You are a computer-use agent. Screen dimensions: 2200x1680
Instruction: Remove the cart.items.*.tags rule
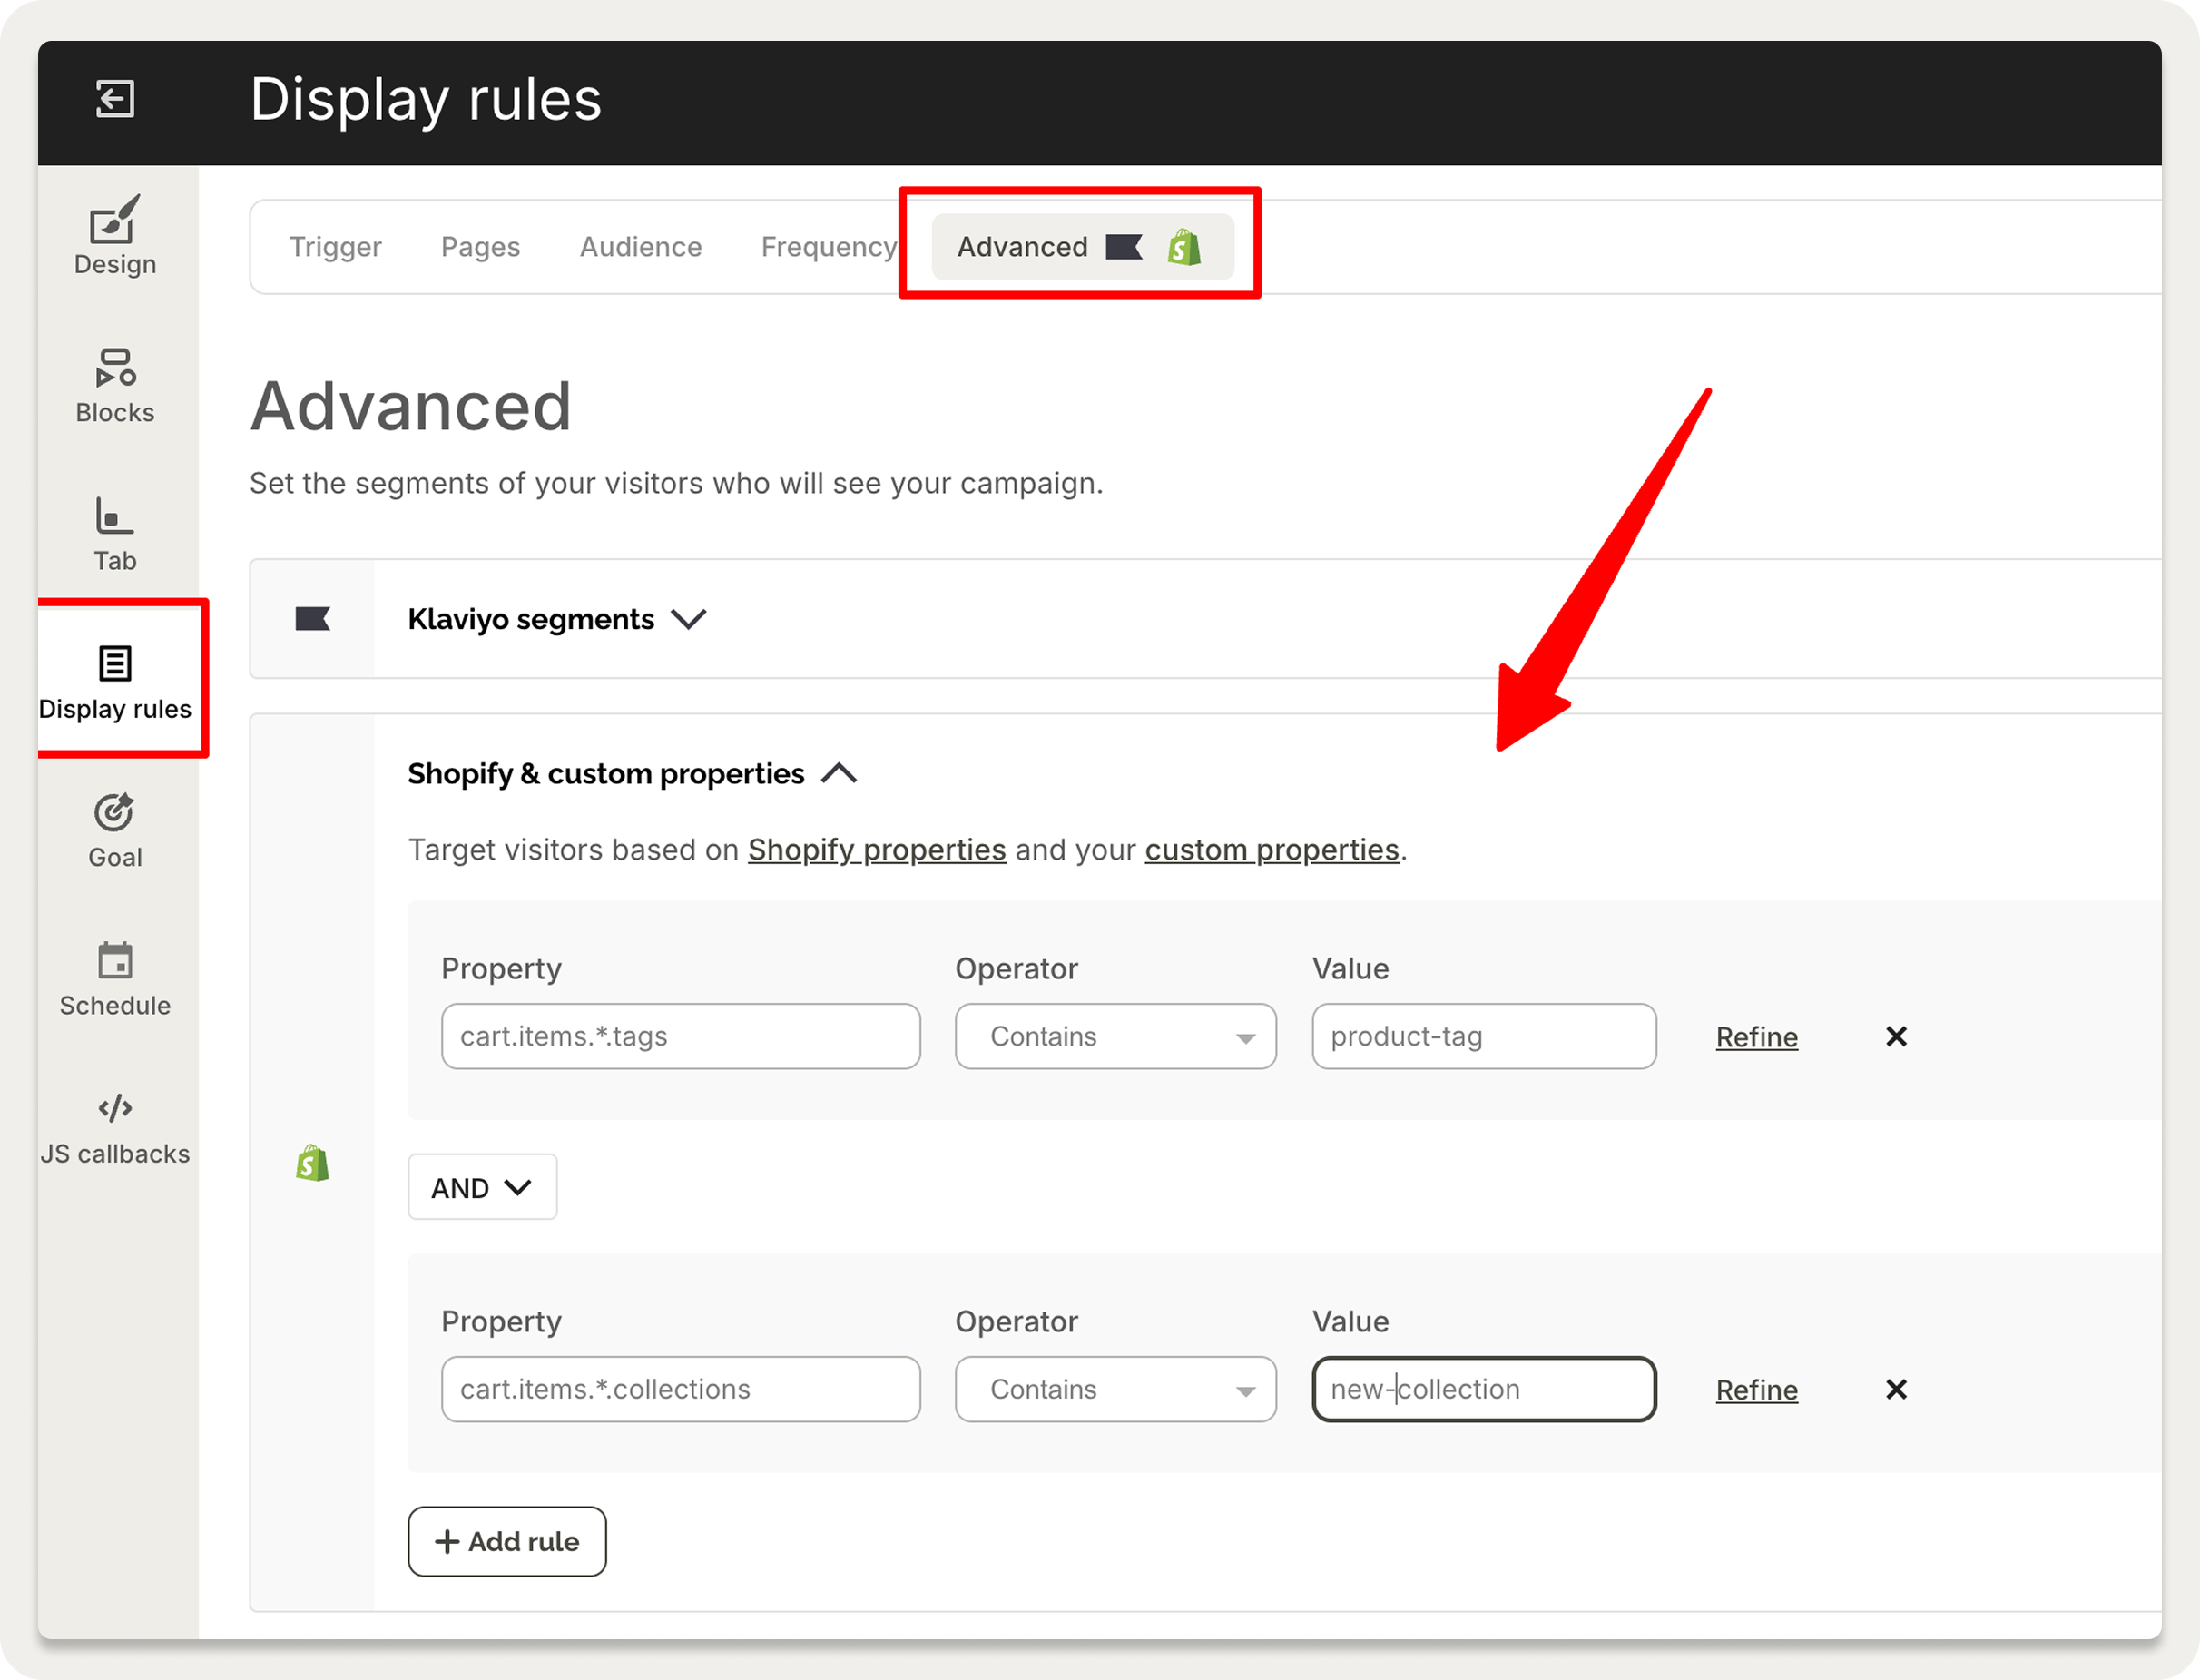[1896, 1036]
